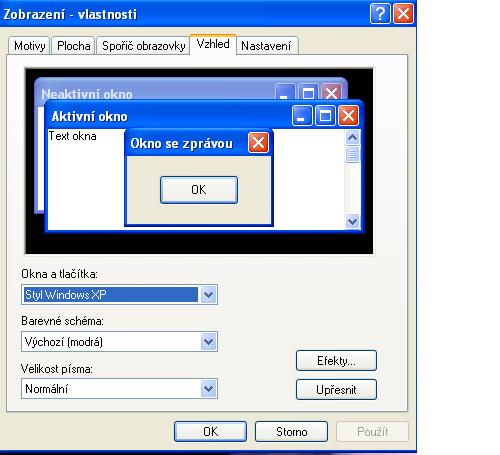Click the Okna a tlačítka label
Screen dimensions: 500x455
tap(59, 274)
